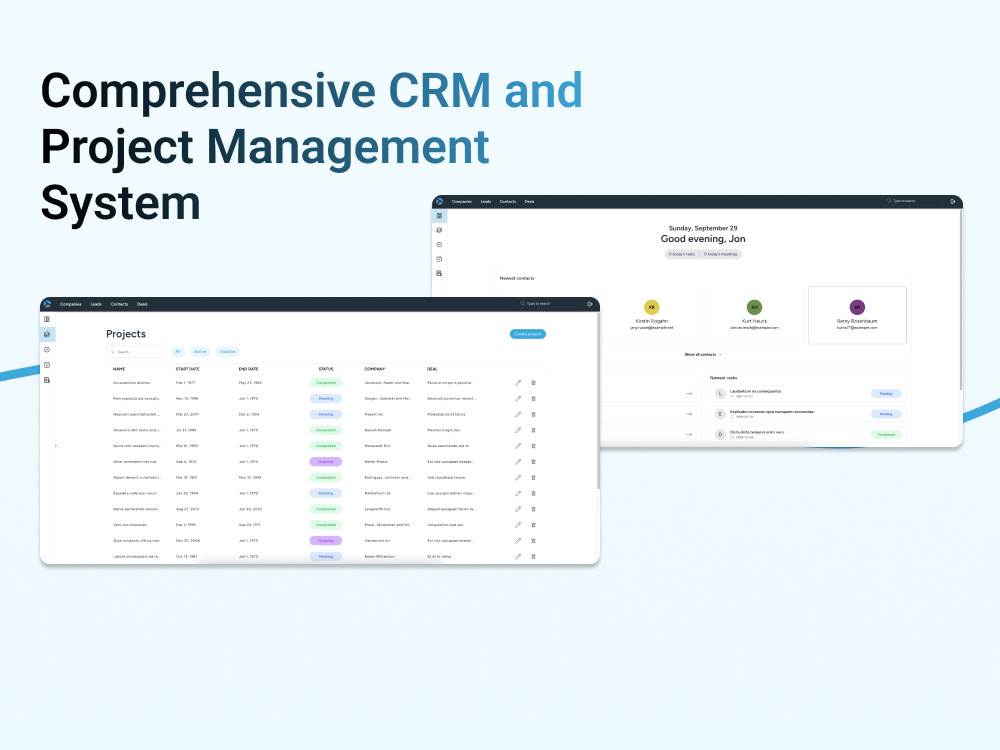The width and height of the screenshot is (1000, 750).
Task: Open Kirstin Rogahn contact card
Action: pos(651,315)
